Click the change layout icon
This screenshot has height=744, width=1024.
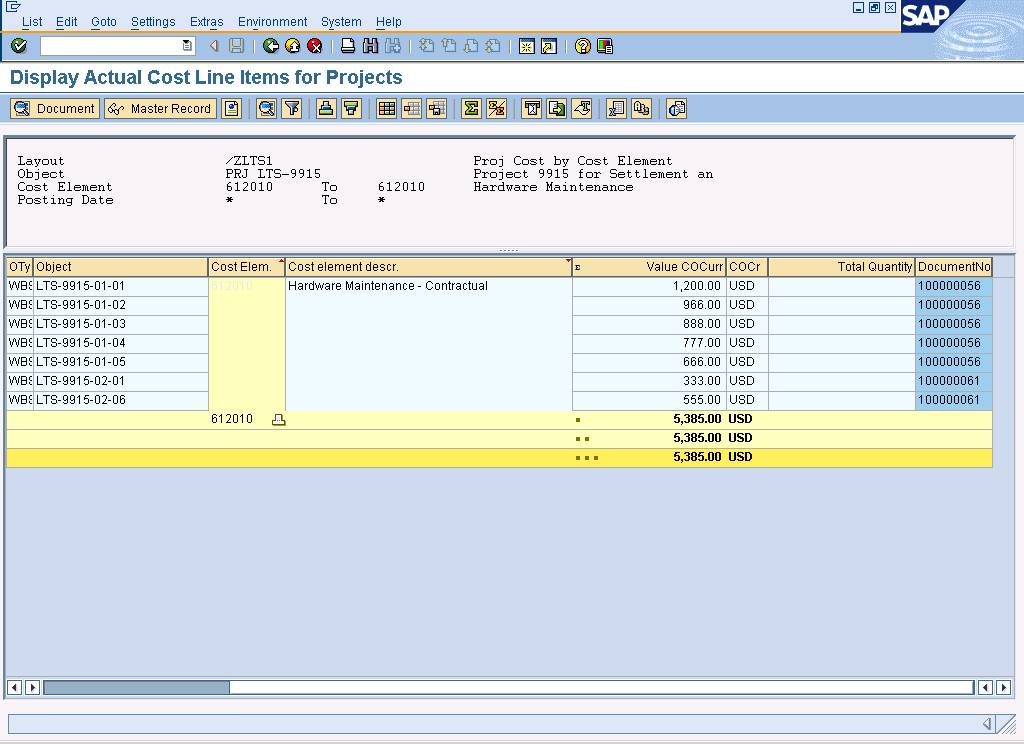[411, 108]
